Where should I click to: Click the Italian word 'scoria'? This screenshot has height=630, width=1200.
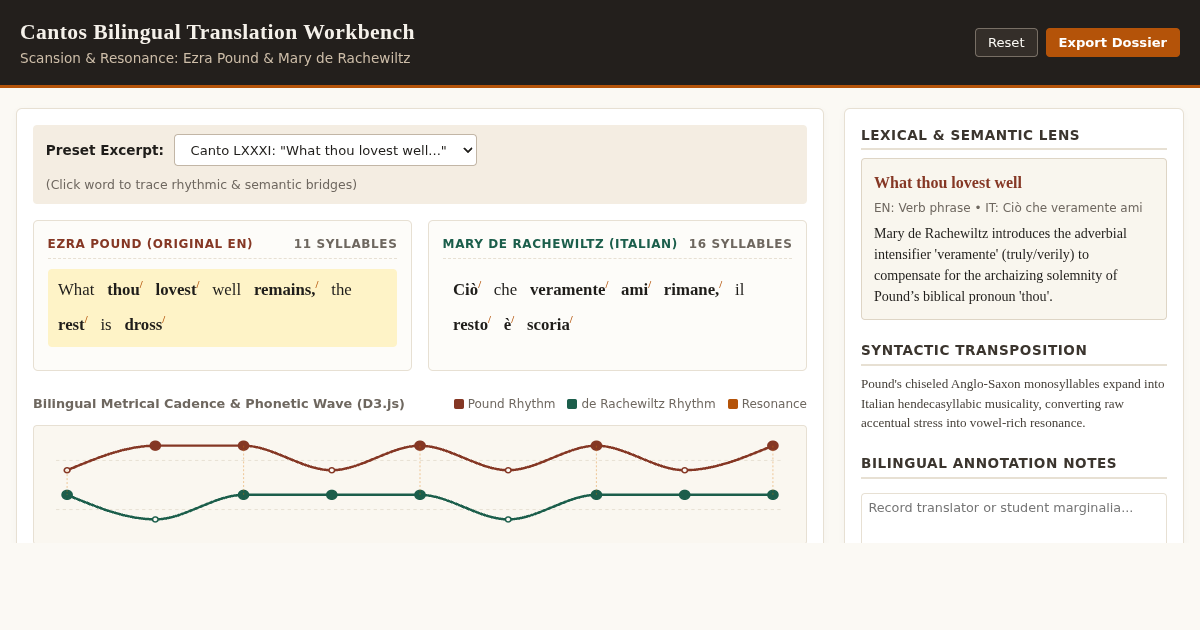coord(549,325)
